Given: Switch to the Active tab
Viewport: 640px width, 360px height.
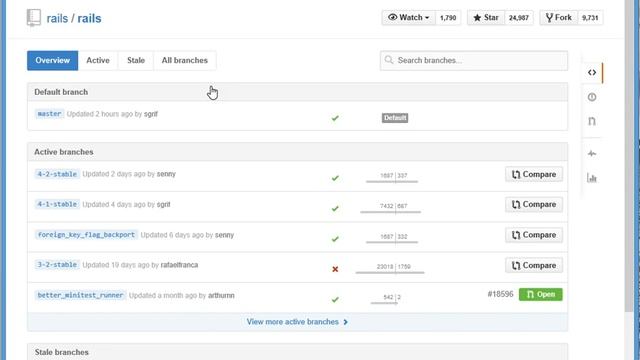Looking at the screenshot, I should pos(98,60).
